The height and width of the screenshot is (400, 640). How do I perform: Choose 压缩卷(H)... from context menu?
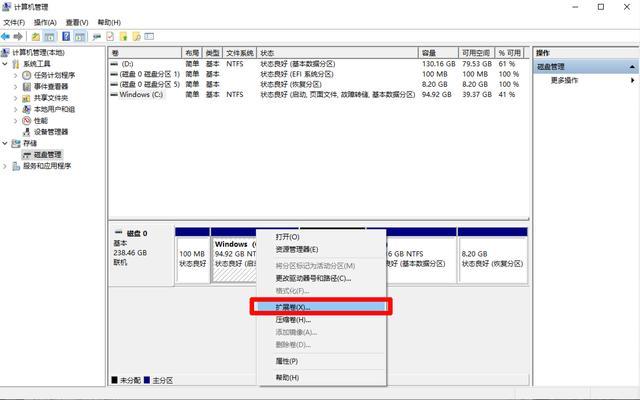[x=293, y=319]
